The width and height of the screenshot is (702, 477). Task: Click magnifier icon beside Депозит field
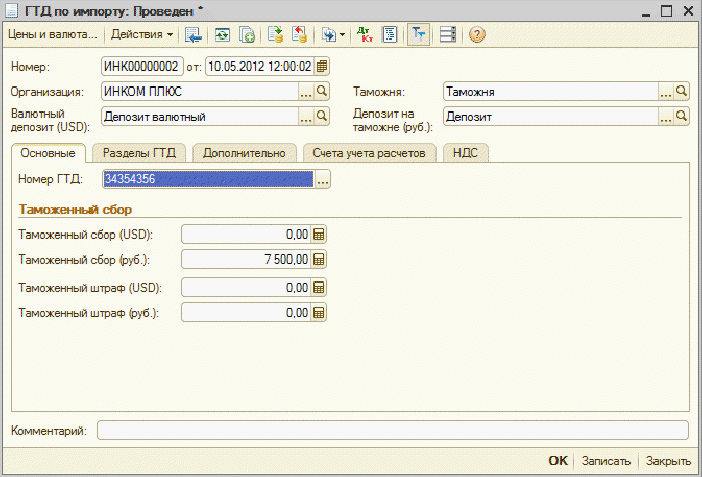(x=682, y=116)
